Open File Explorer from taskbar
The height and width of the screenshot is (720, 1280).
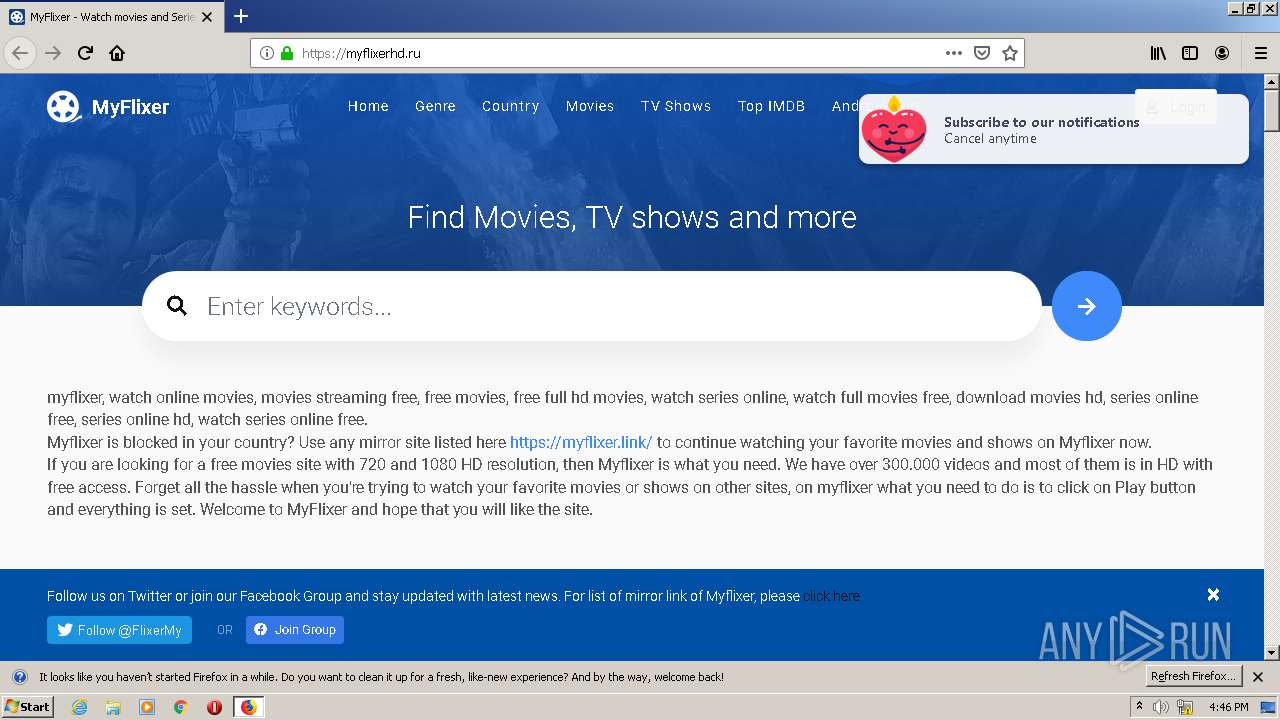113,707
